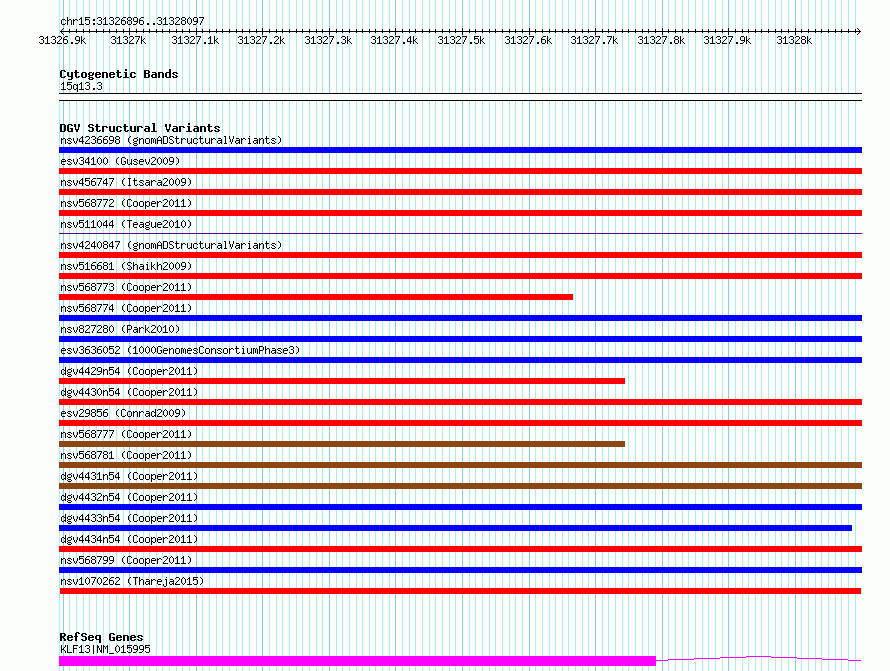Click the ruler's left arrowhead
Screen dimensions: 890x671
click(x=62, y=31)
